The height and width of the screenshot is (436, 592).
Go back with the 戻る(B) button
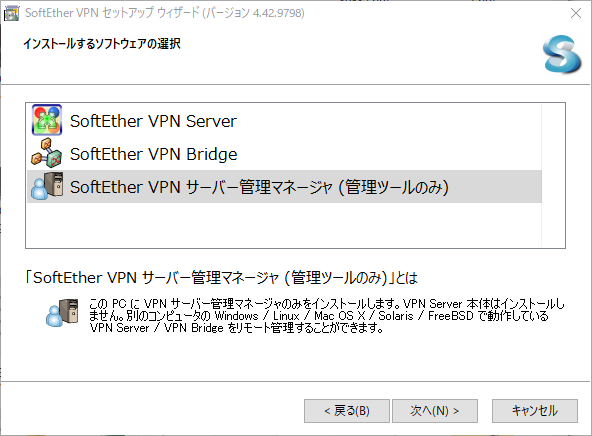tap(347, 411)
